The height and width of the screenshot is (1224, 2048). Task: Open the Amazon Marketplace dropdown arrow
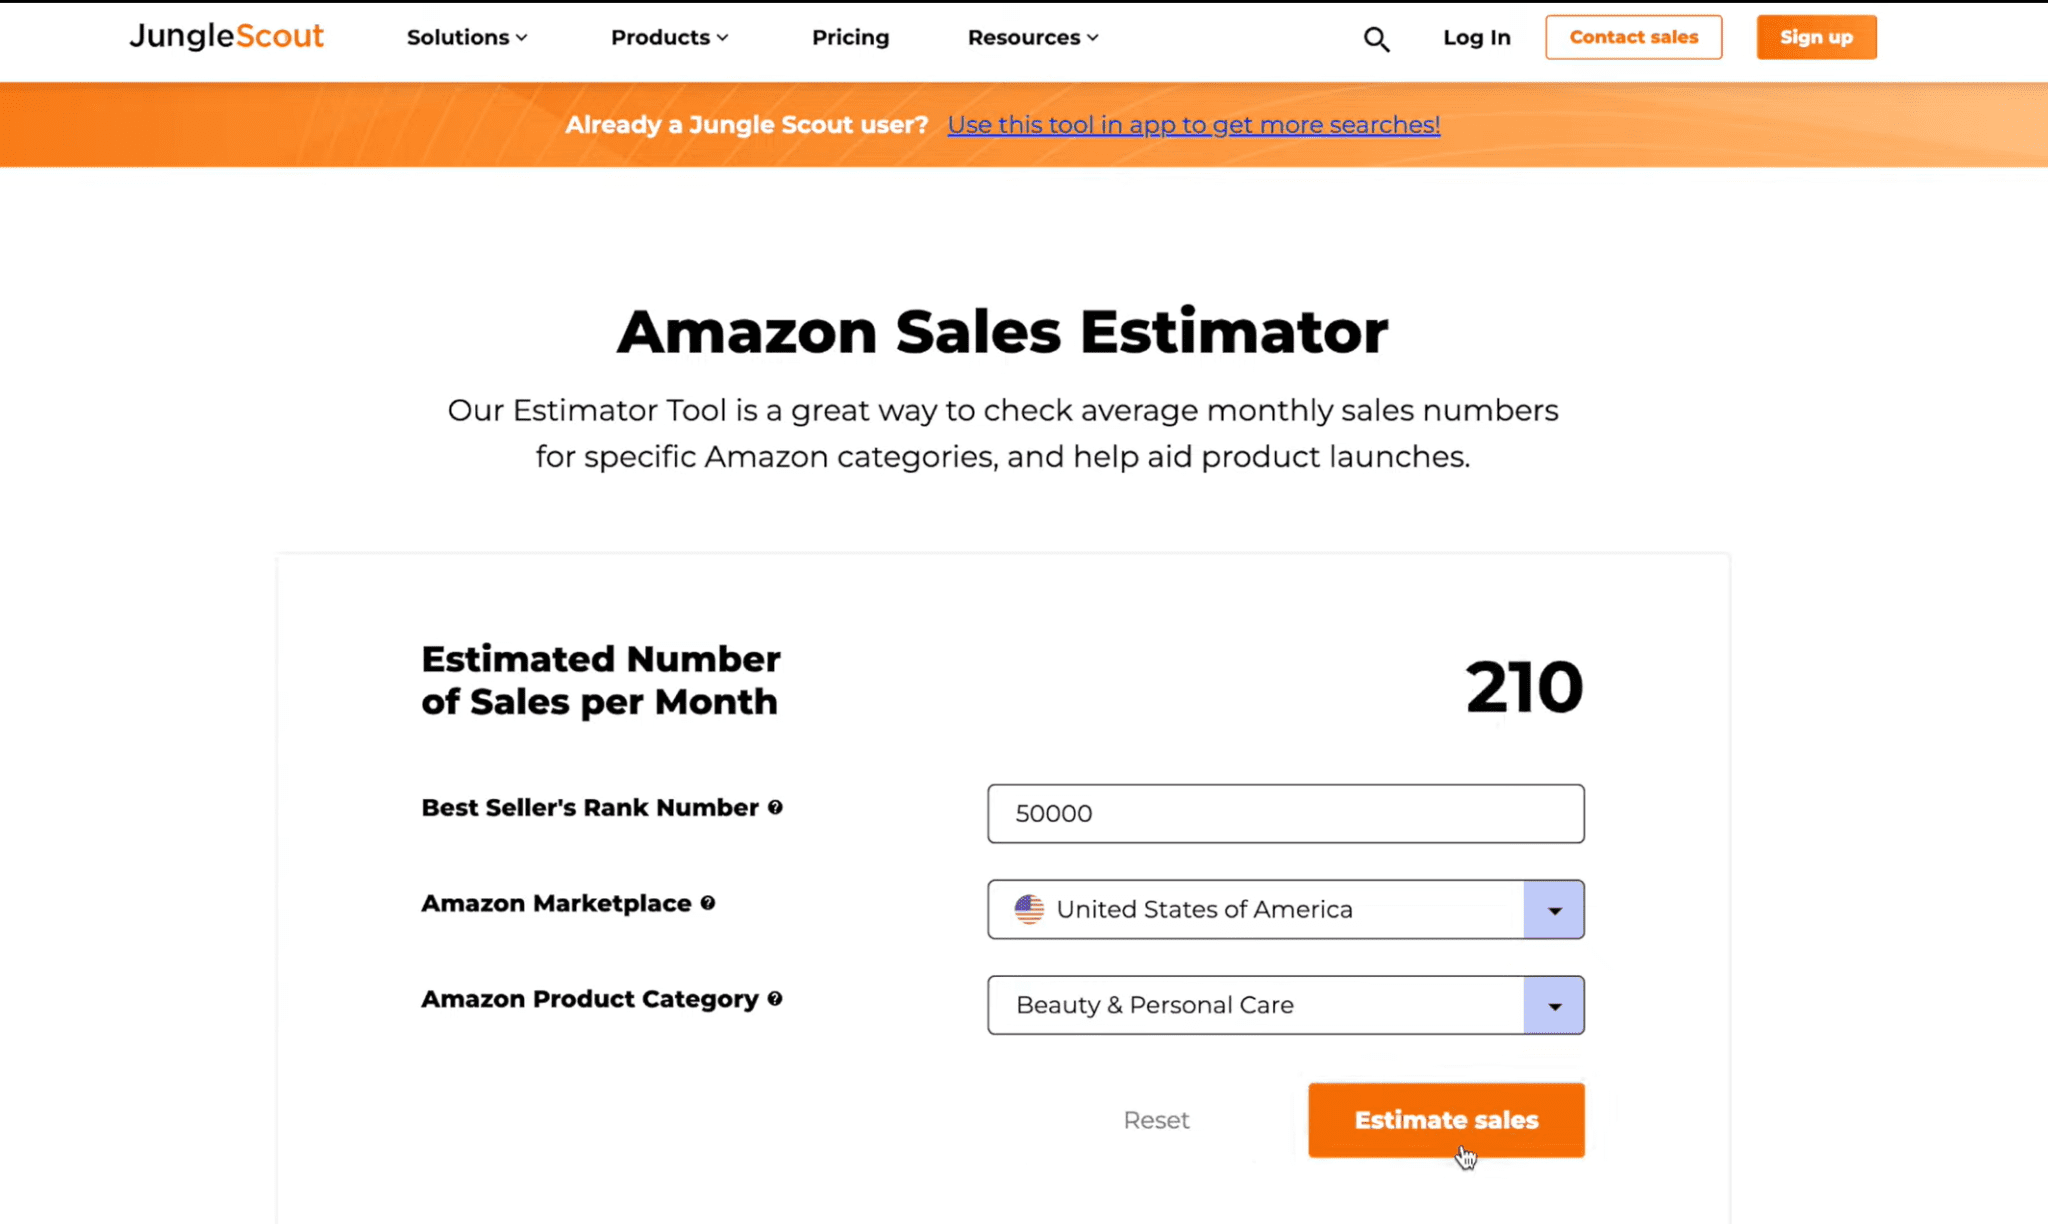[x=1554, y=910]
